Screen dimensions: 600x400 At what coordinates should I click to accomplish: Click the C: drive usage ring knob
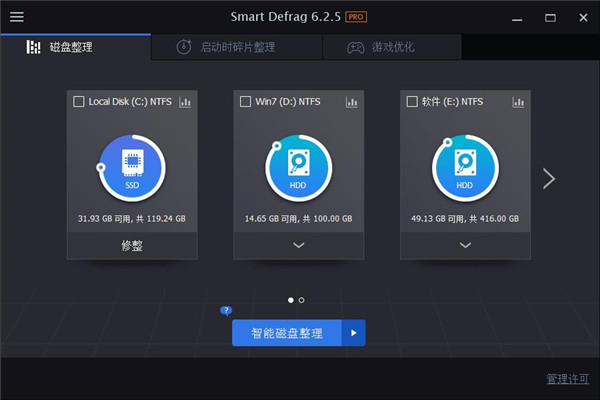[x=101, y=167]
